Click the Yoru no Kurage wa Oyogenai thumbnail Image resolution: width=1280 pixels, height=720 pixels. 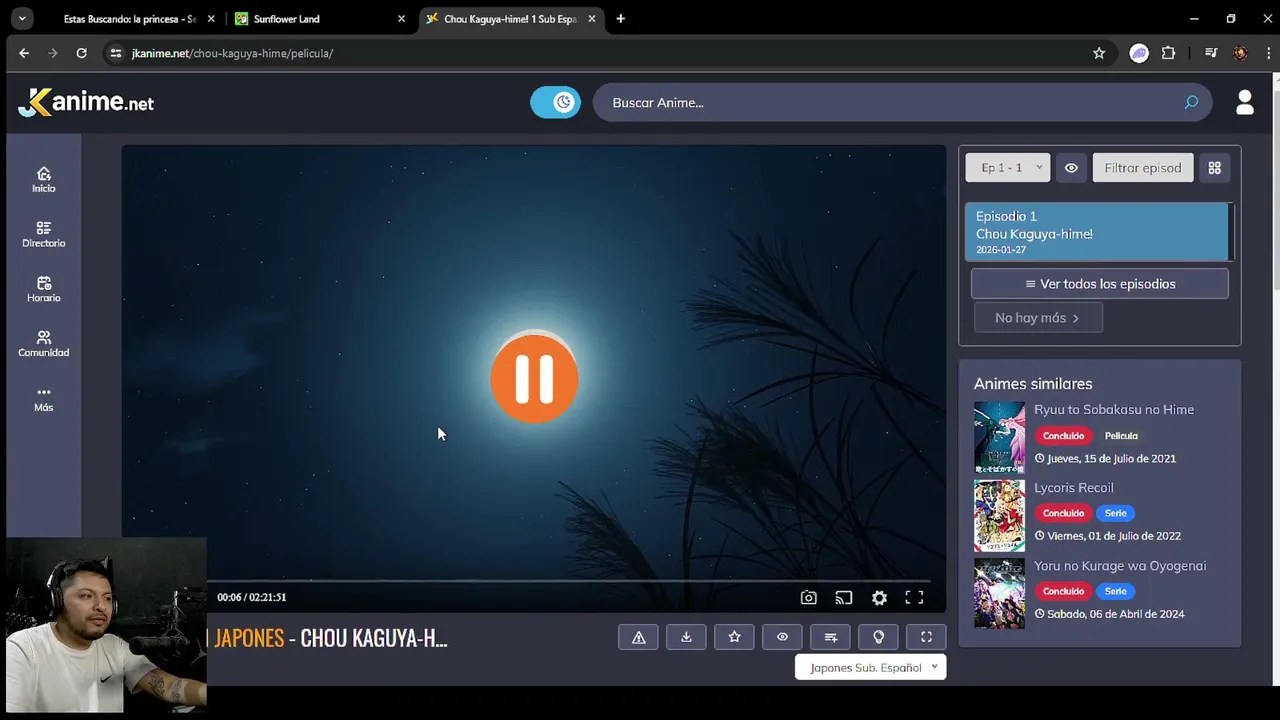click(999, 593)
